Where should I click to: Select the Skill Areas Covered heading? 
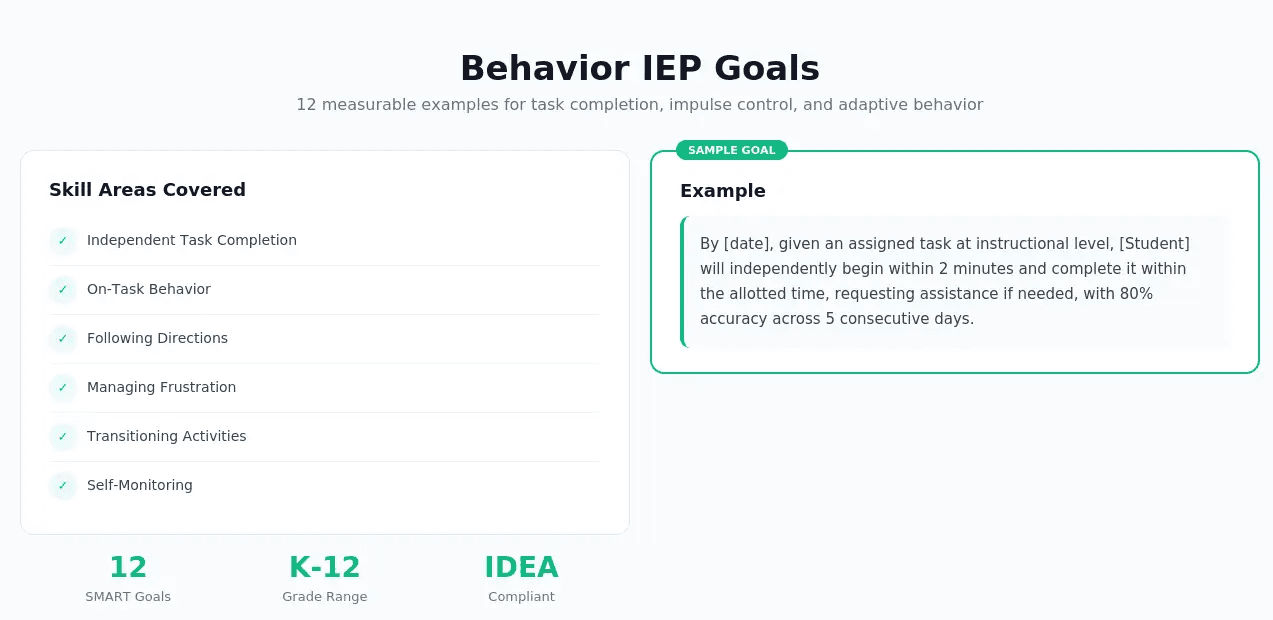coord(147,189)
